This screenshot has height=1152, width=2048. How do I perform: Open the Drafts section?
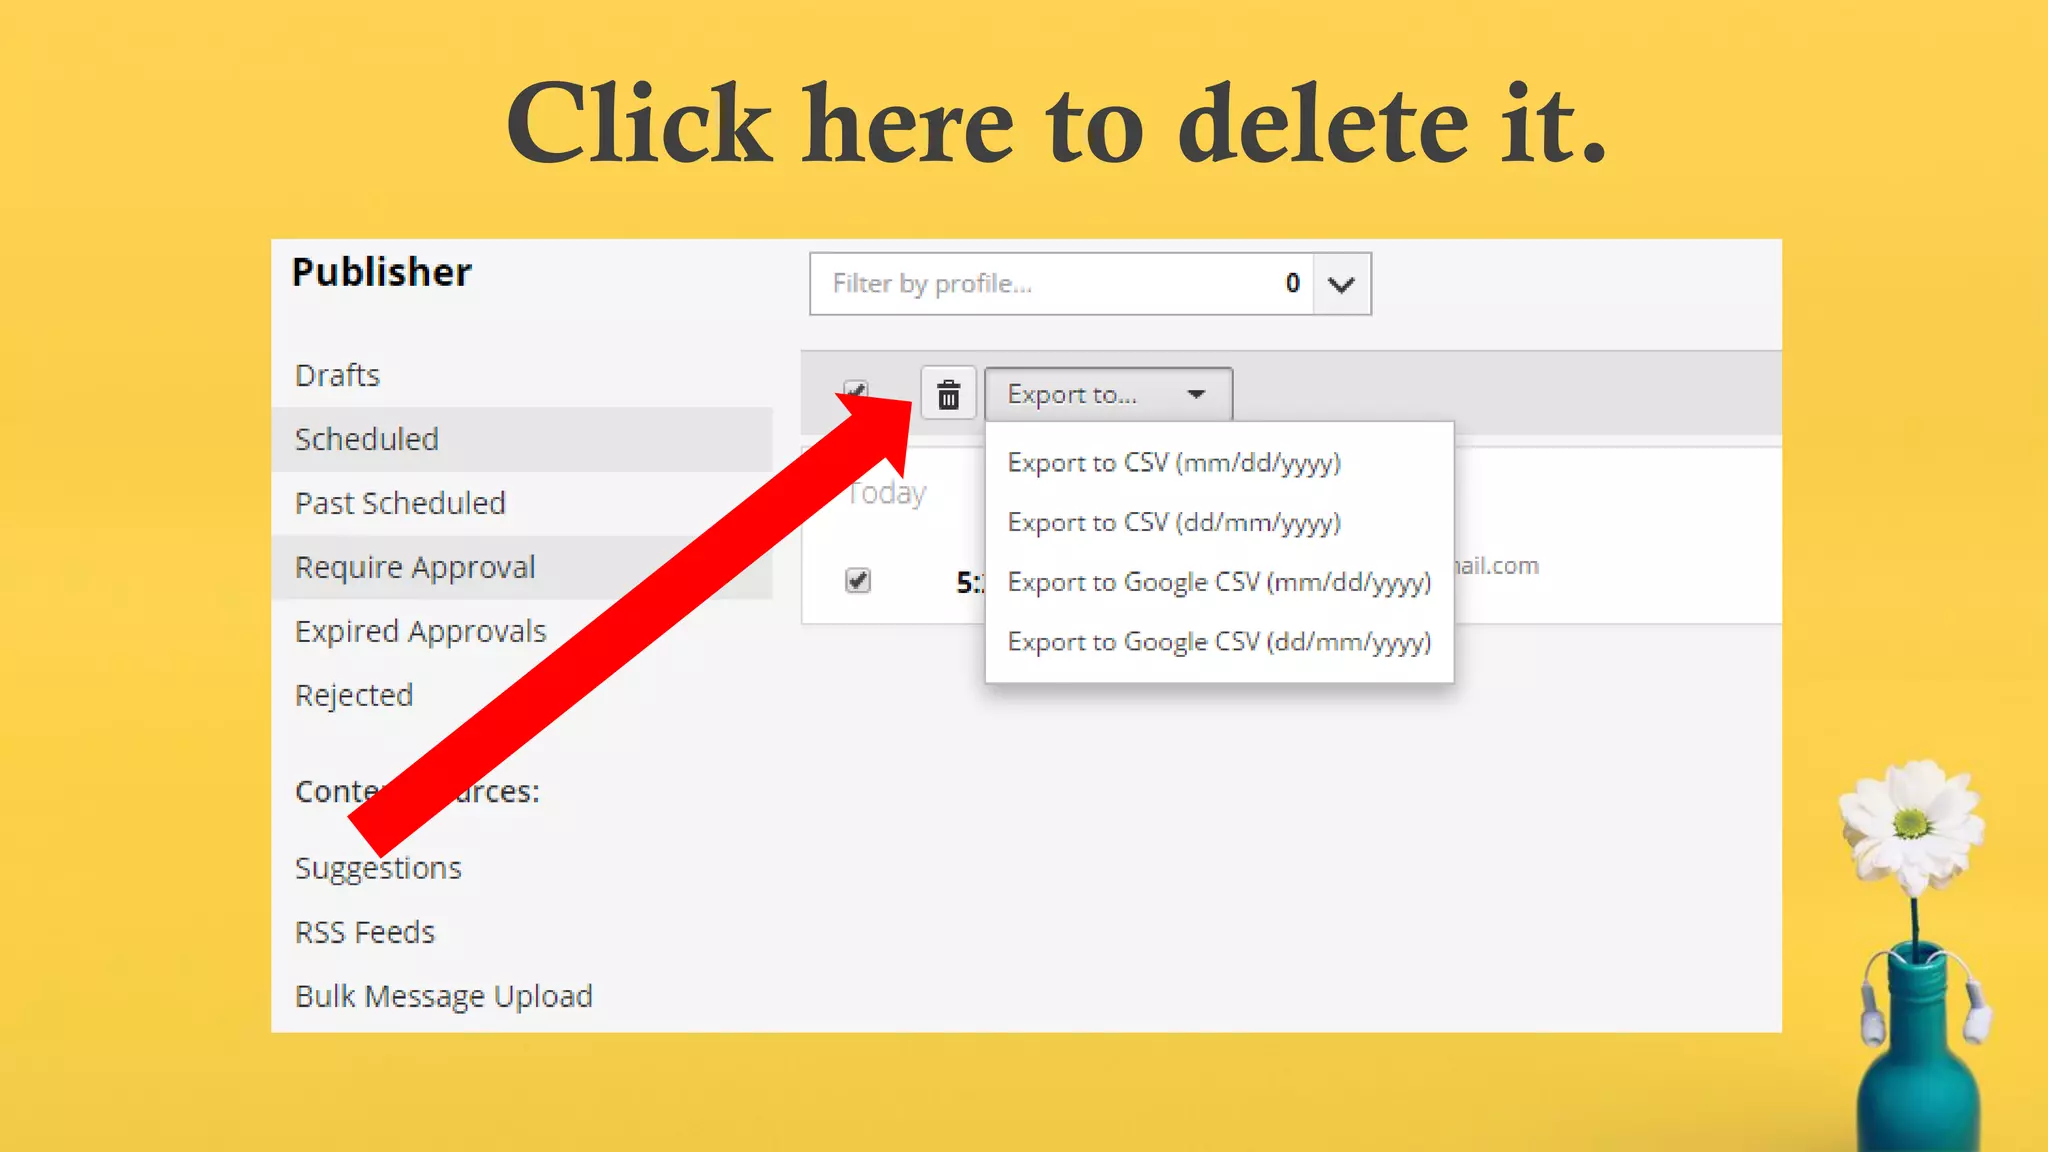338,375
